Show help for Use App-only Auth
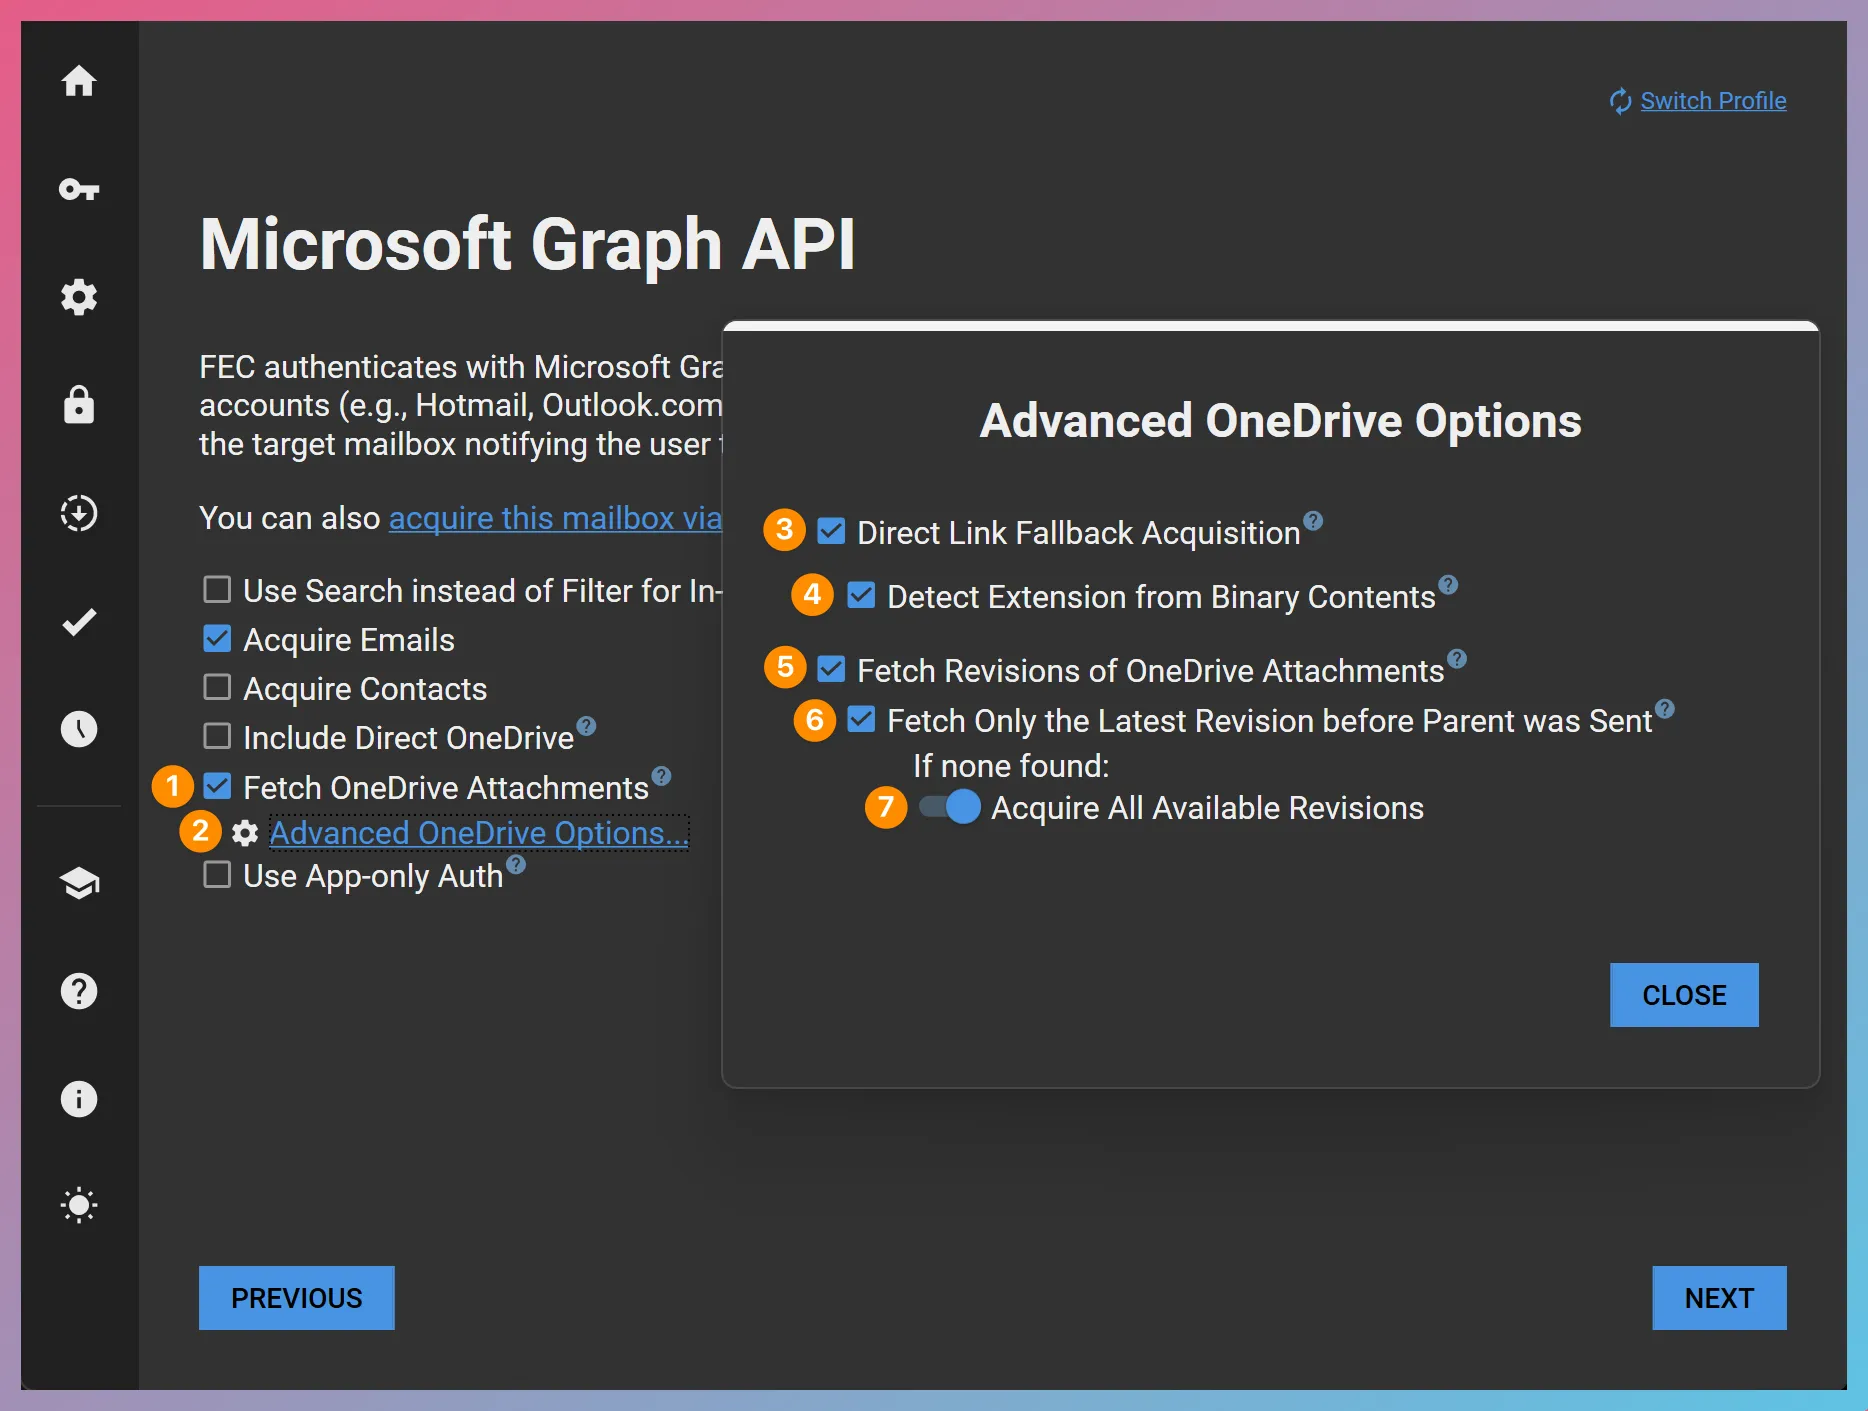The image size is (1868, 1411). coord(516,864)
